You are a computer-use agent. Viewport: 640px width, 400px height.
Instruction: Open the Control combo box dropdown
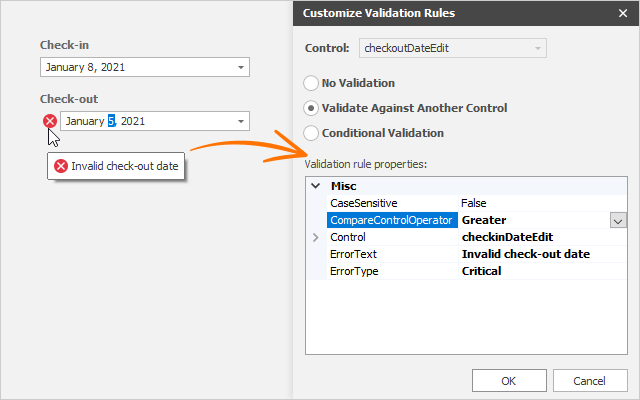click(x=538, y=48)
